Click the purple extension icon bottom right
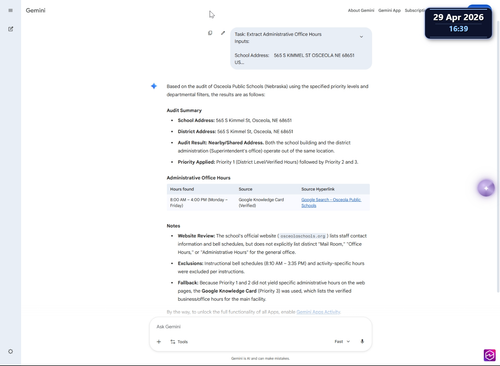Viewport: 500px width, 366px height. point(490,355)
